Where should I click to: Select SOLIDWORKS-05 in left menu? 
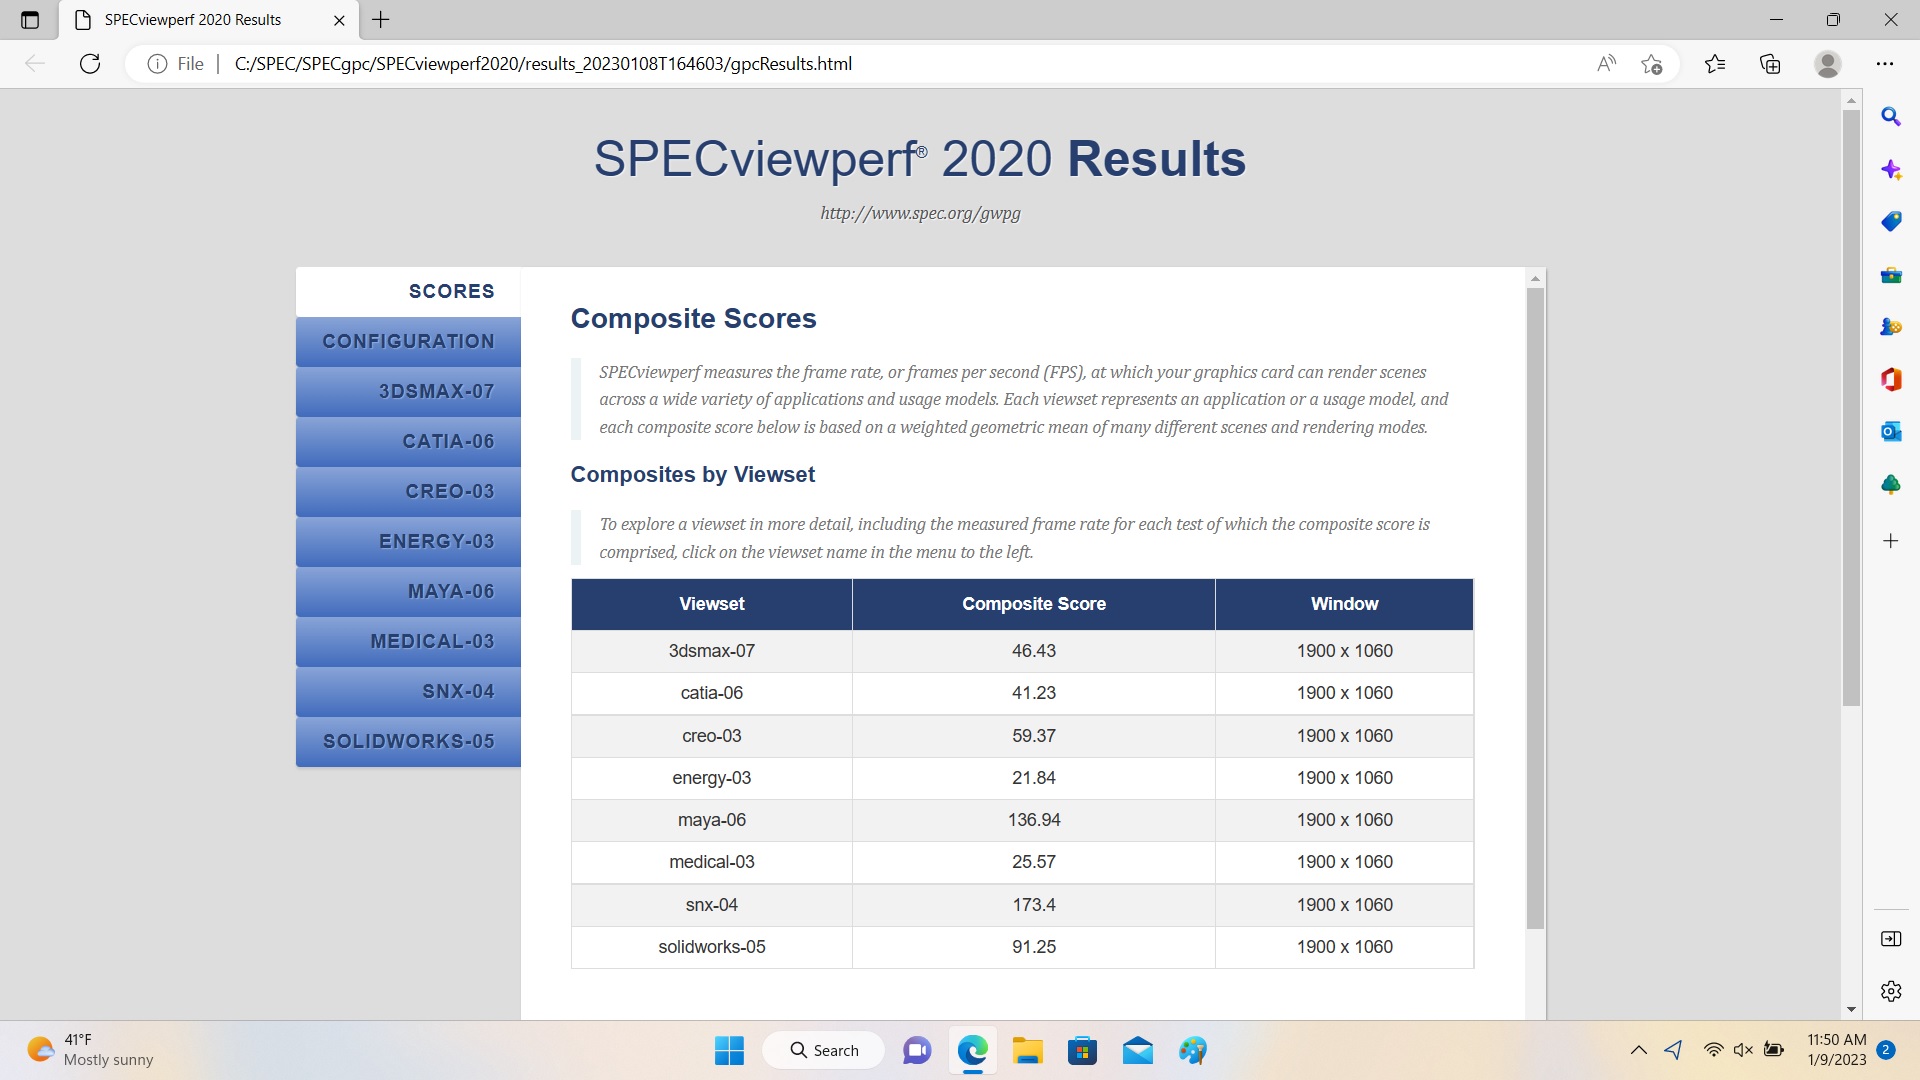[408, 742]
